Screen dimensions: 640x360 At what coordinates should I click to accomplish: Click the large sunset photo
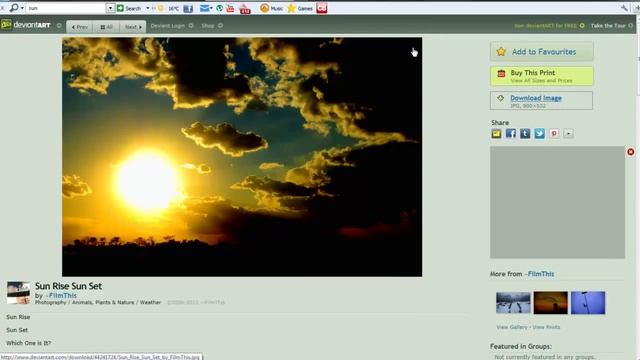coord(242,157)
